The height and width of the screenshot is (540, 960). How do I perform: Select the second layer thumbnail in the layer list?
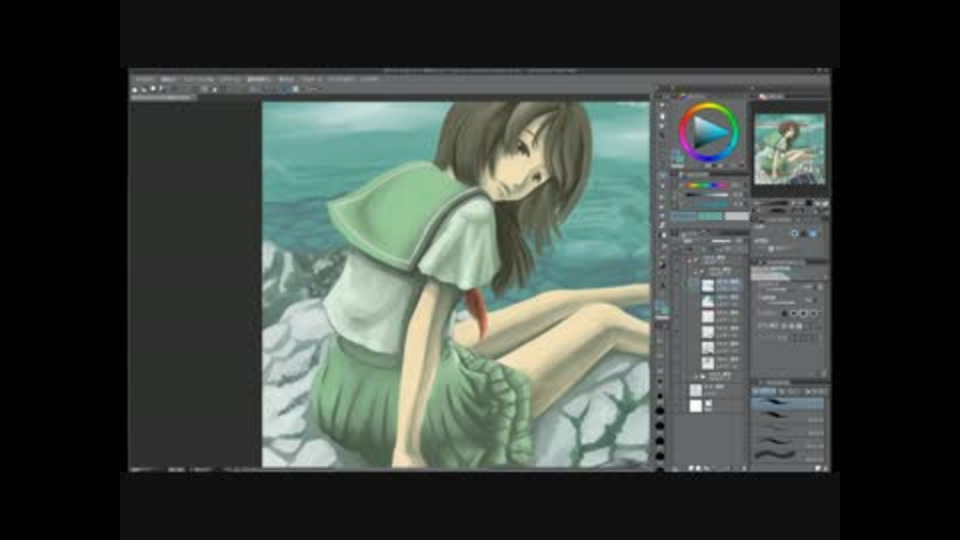click(708, 301)
